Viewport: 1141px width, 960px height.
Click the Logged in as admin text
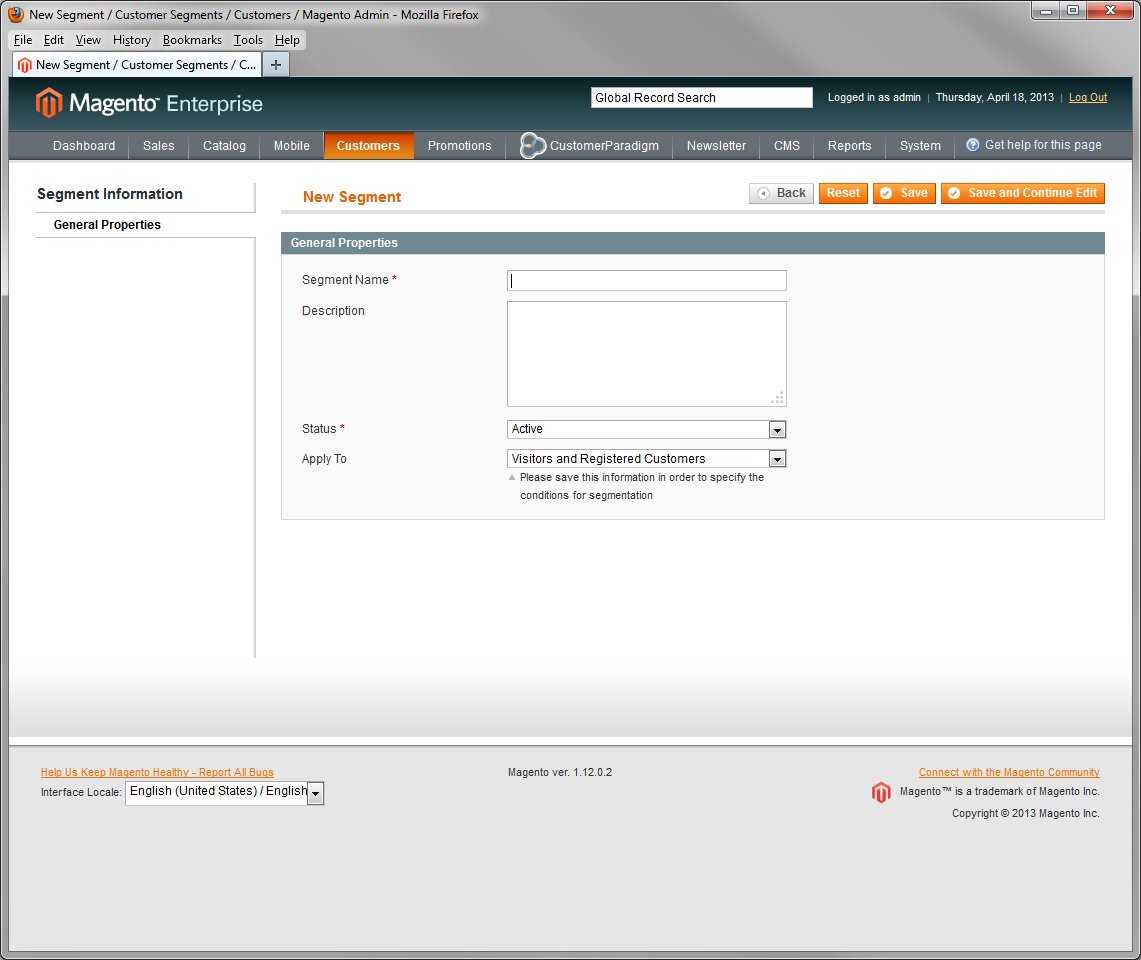[x=874, y=98]
